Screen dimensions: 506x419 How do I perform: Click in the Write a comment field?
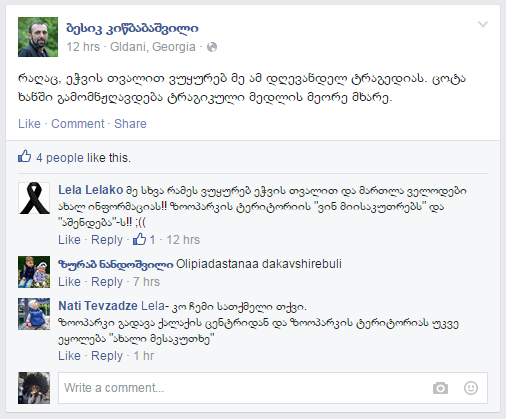[273, 388]
